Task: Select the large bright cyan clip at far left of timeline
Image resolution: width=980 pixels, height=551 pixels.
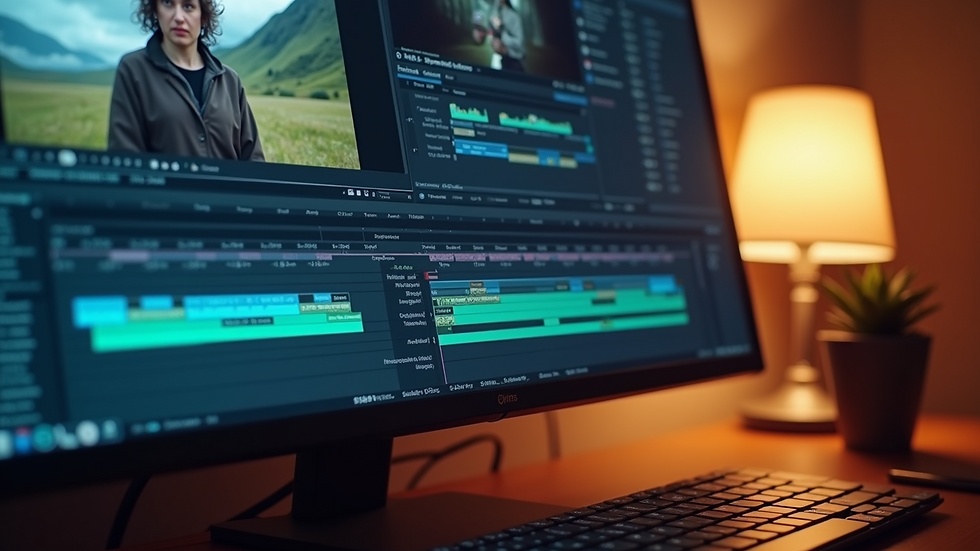Action: [100, 311]
